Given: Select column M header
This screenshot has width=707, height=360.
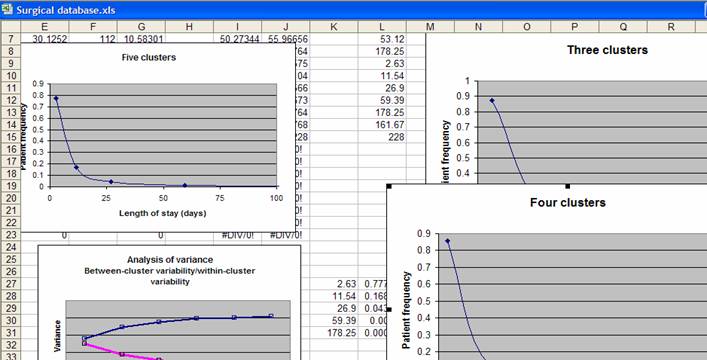Looking at the screenshot, I should [430, 27].
